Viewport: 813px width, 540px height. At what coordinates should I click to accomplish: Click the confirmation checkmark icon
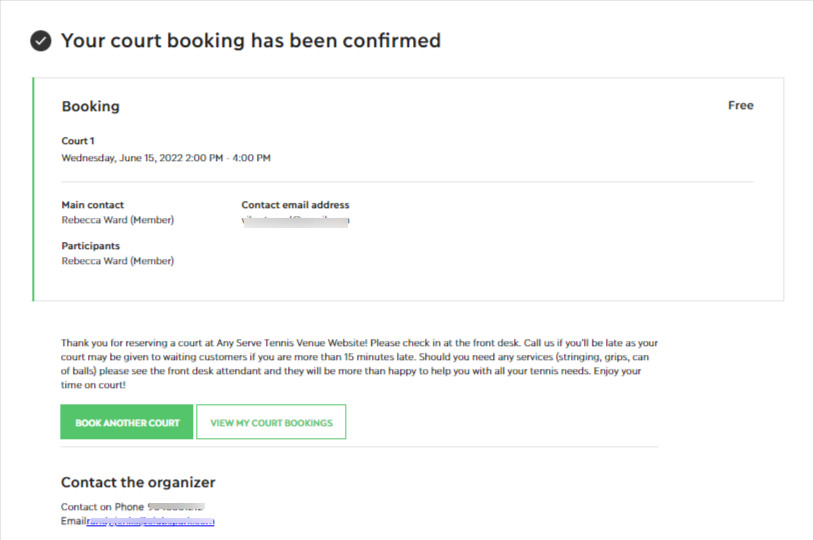40,41
